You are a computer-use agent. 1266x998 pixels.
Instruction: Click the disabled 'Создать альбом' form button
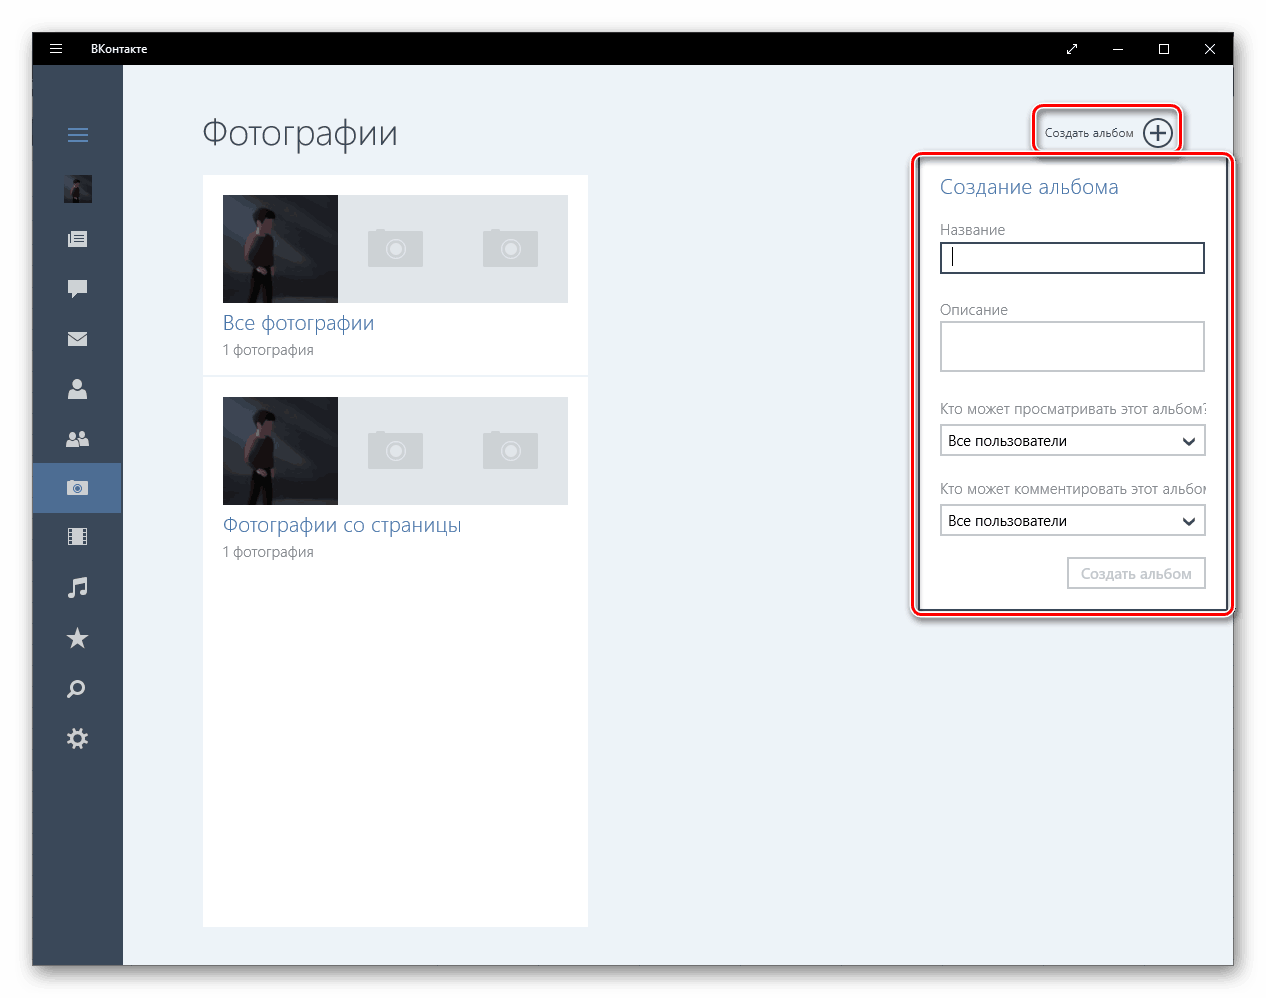(1136, 574)
